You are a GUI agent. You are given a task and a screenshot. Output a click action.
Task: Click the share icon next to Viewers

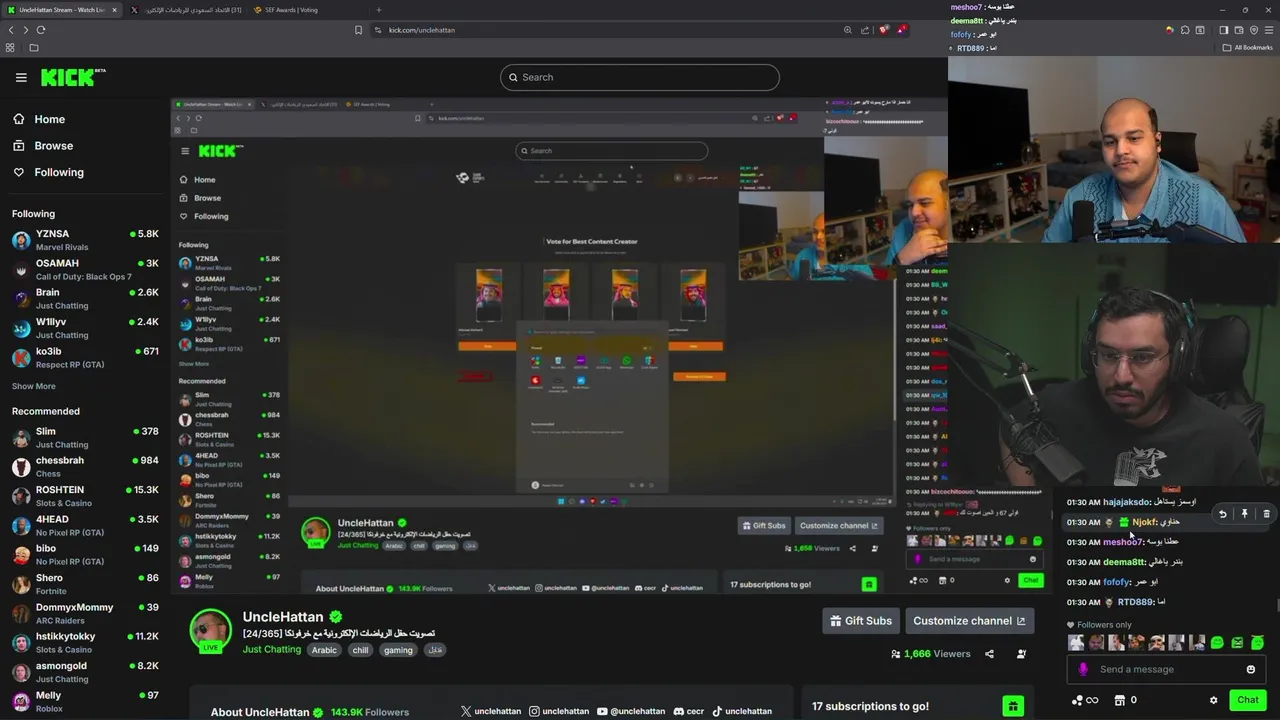click(x=989, y=654)
